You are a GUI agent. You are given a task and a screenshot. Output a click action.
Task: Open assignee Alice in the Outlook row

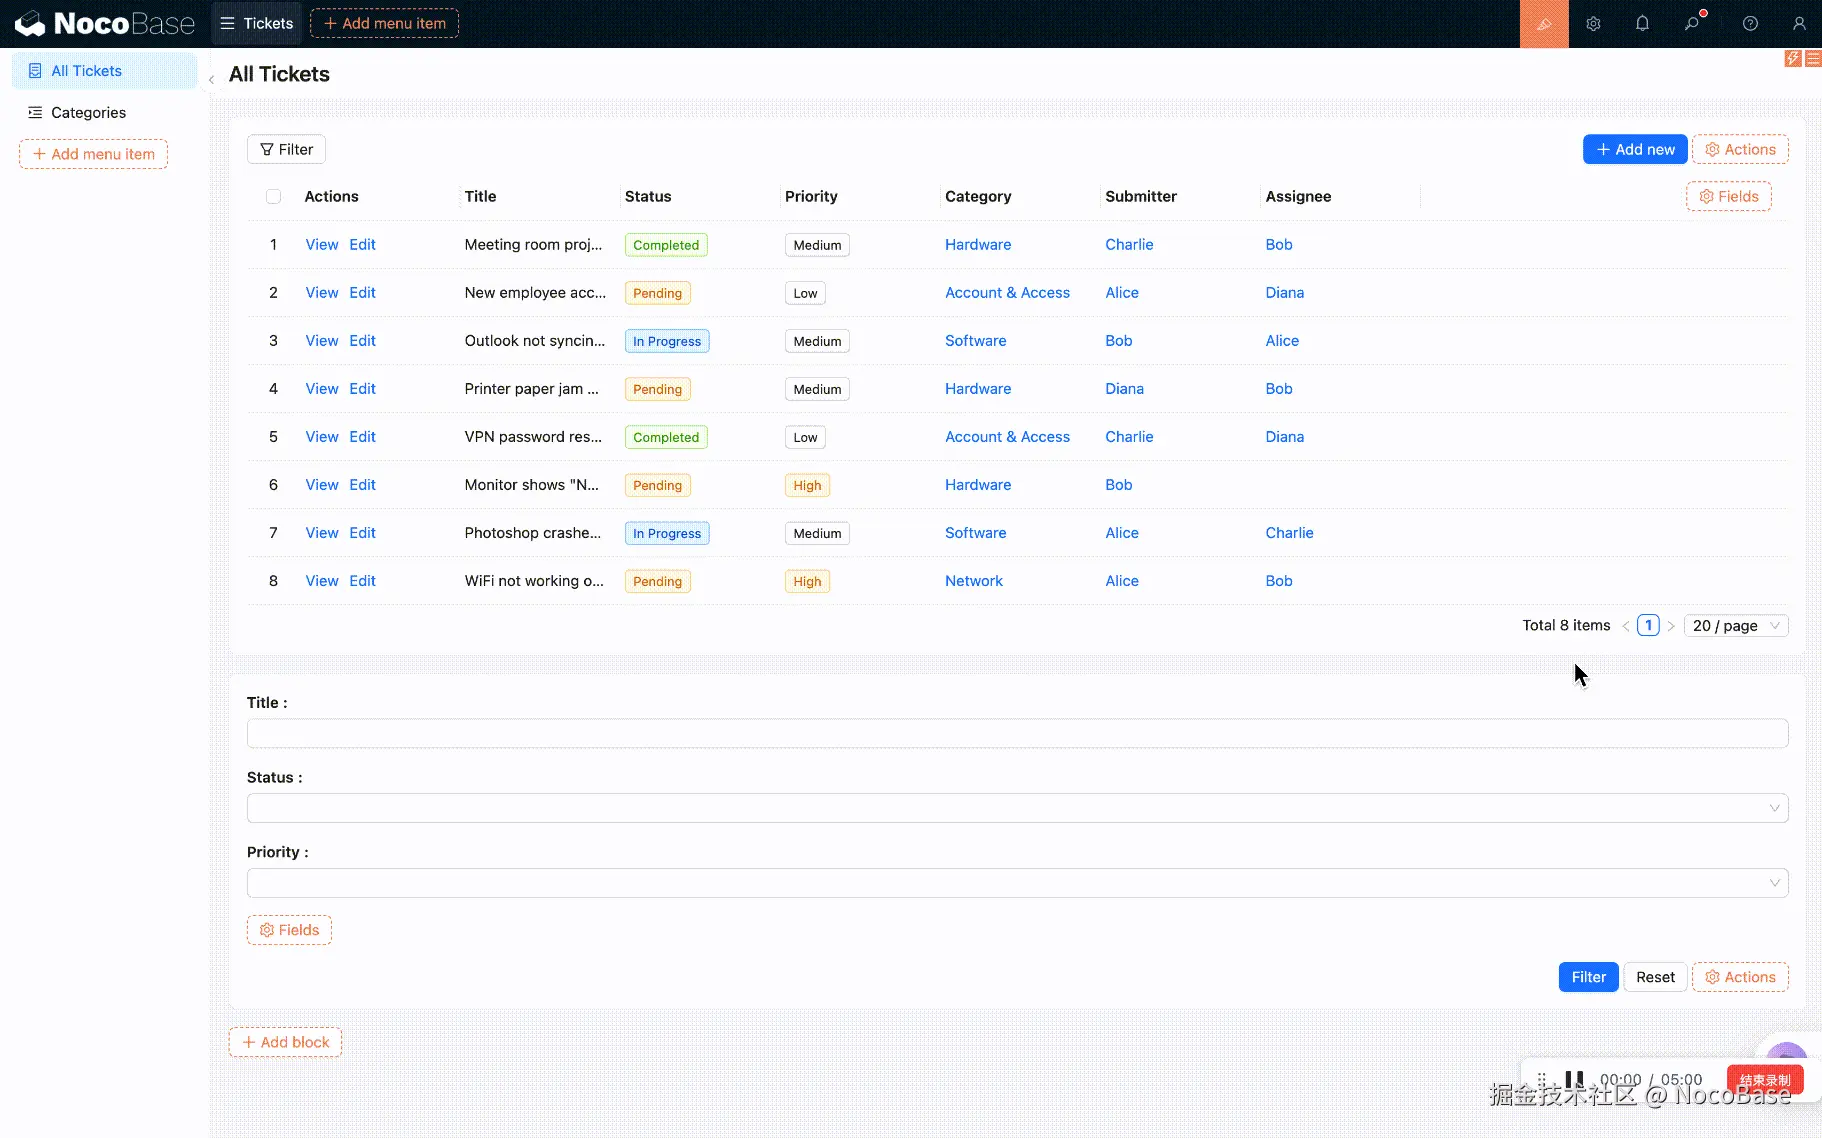(1282, 341)
